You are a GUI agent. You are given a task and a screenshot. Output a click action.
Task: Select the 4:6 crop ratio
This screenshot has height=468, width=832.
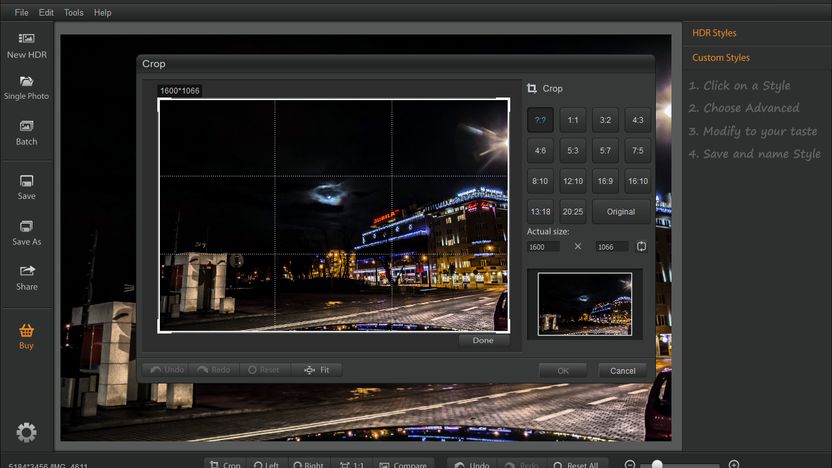tap(540, 151)
